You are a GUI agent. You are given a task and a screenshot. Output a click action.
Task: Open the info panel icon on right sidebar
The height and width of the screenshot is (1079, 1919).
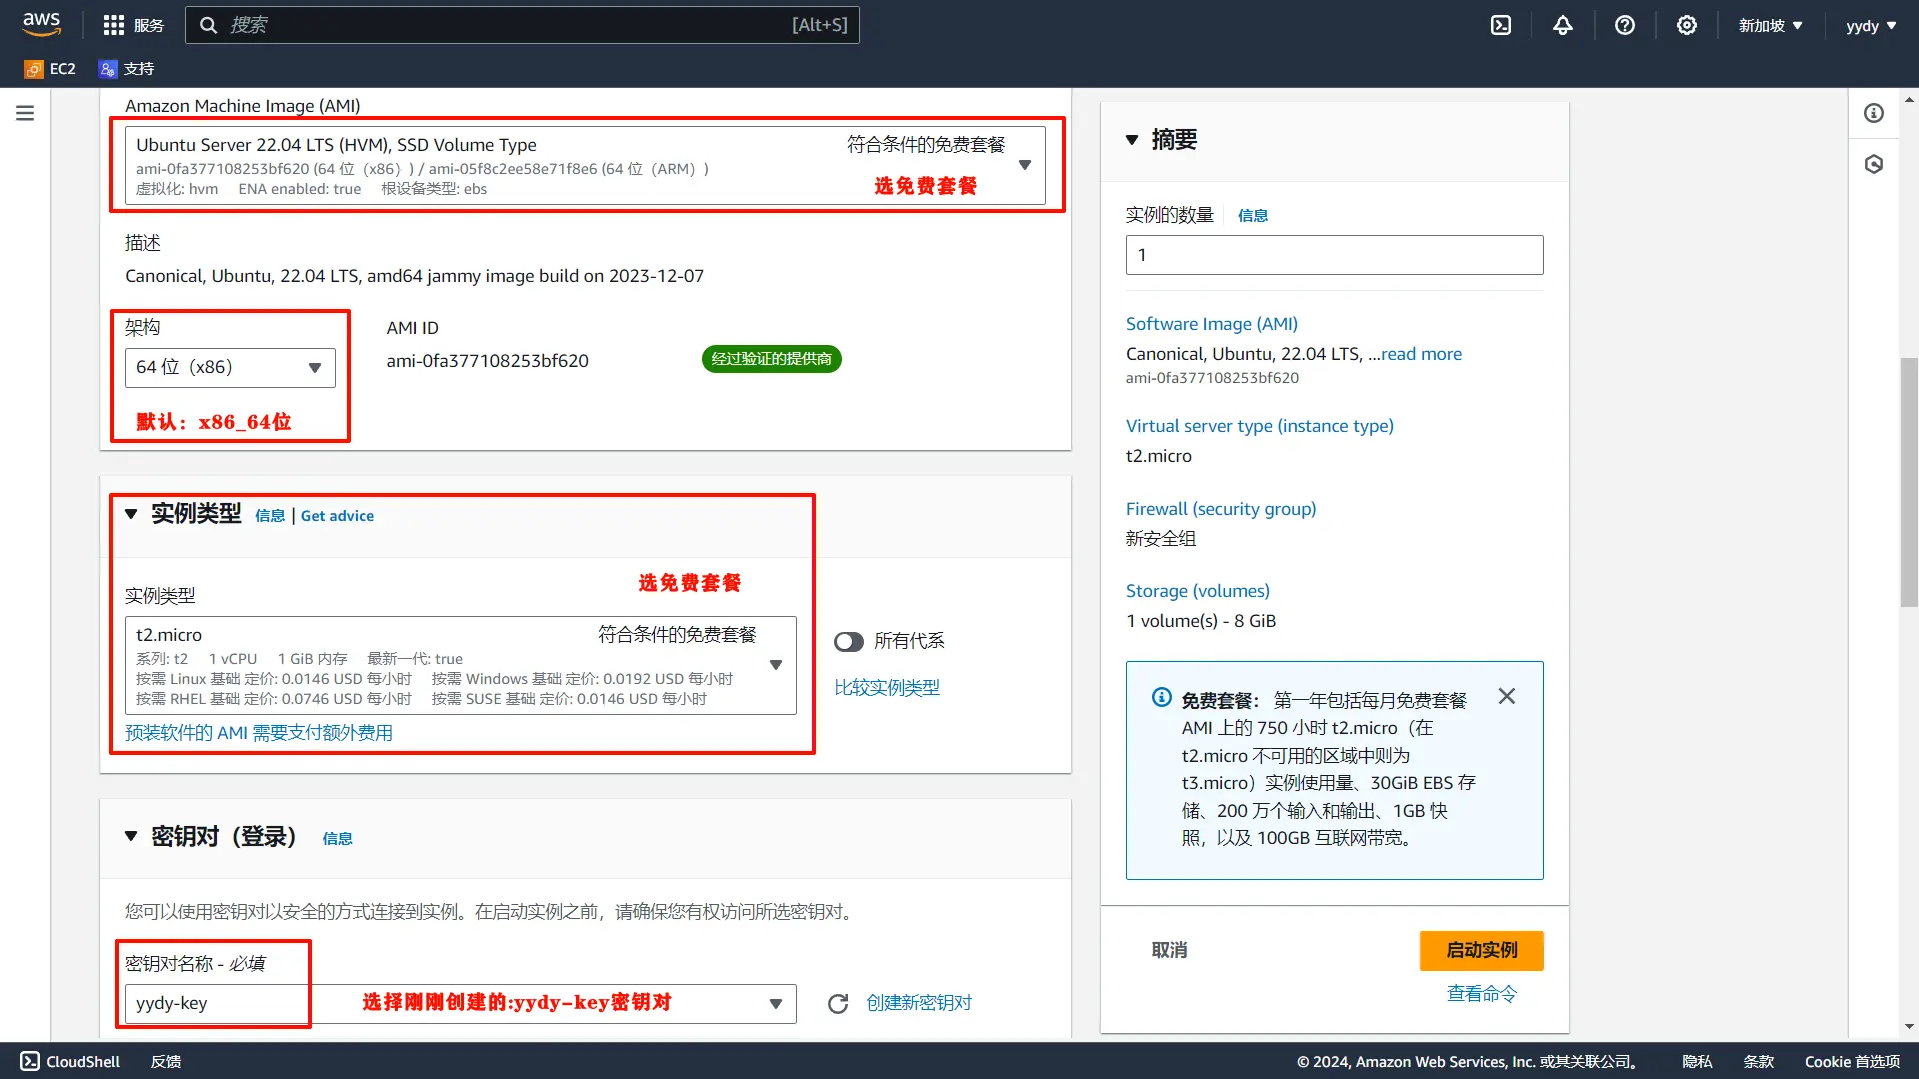point(1874,113)
